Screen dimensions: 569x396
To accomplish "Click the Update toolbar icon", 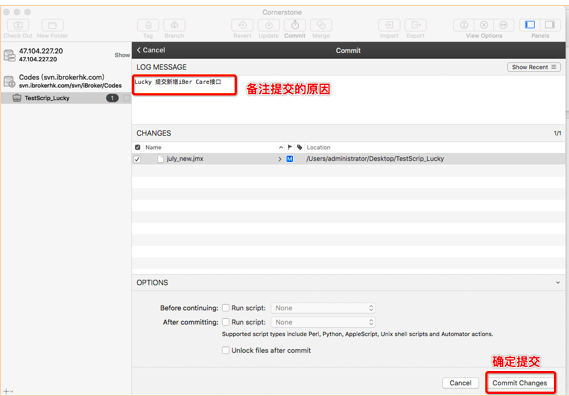I will [269, 25].
